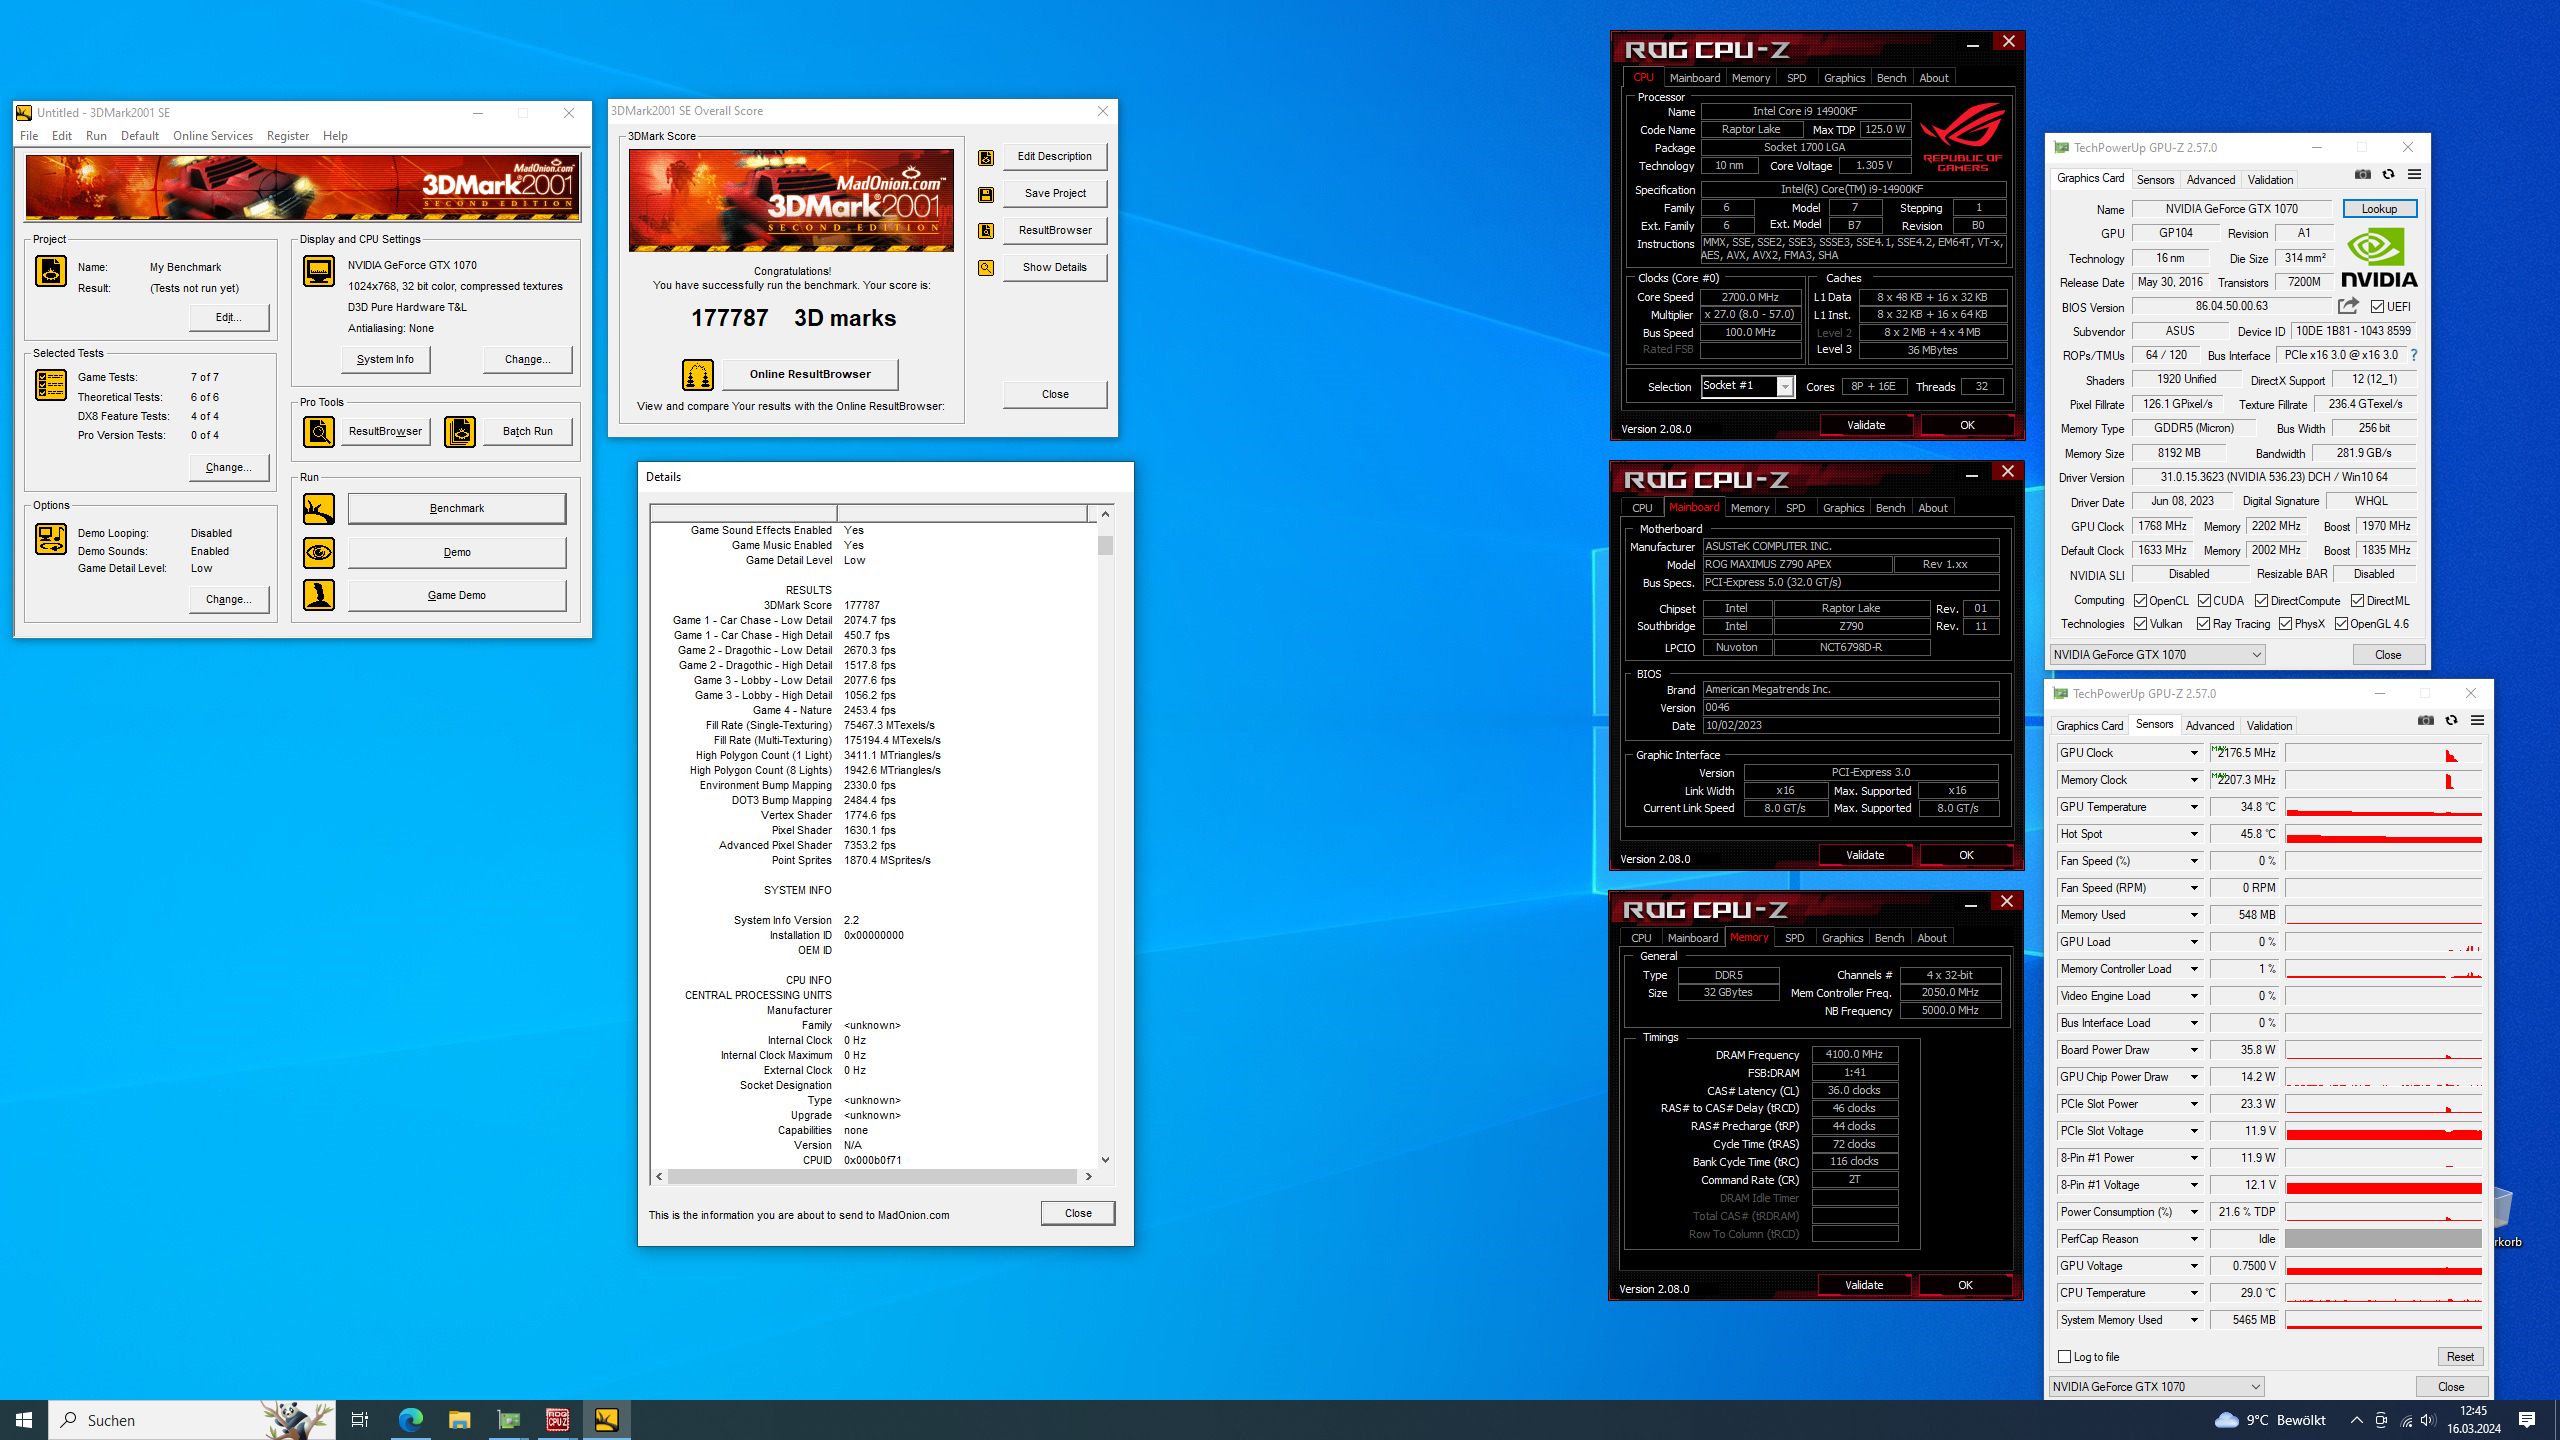Open File Explorer from the taskbar
2560x1440 pixels.
coord(460,1420)
